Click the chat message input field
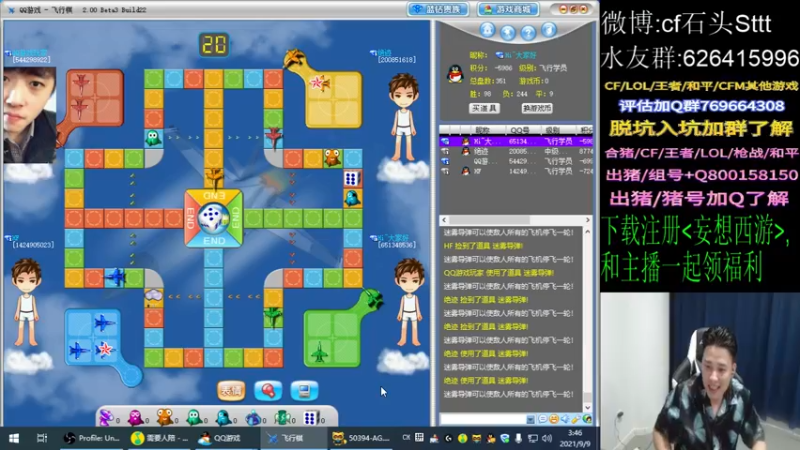 [x=482, y=419]
